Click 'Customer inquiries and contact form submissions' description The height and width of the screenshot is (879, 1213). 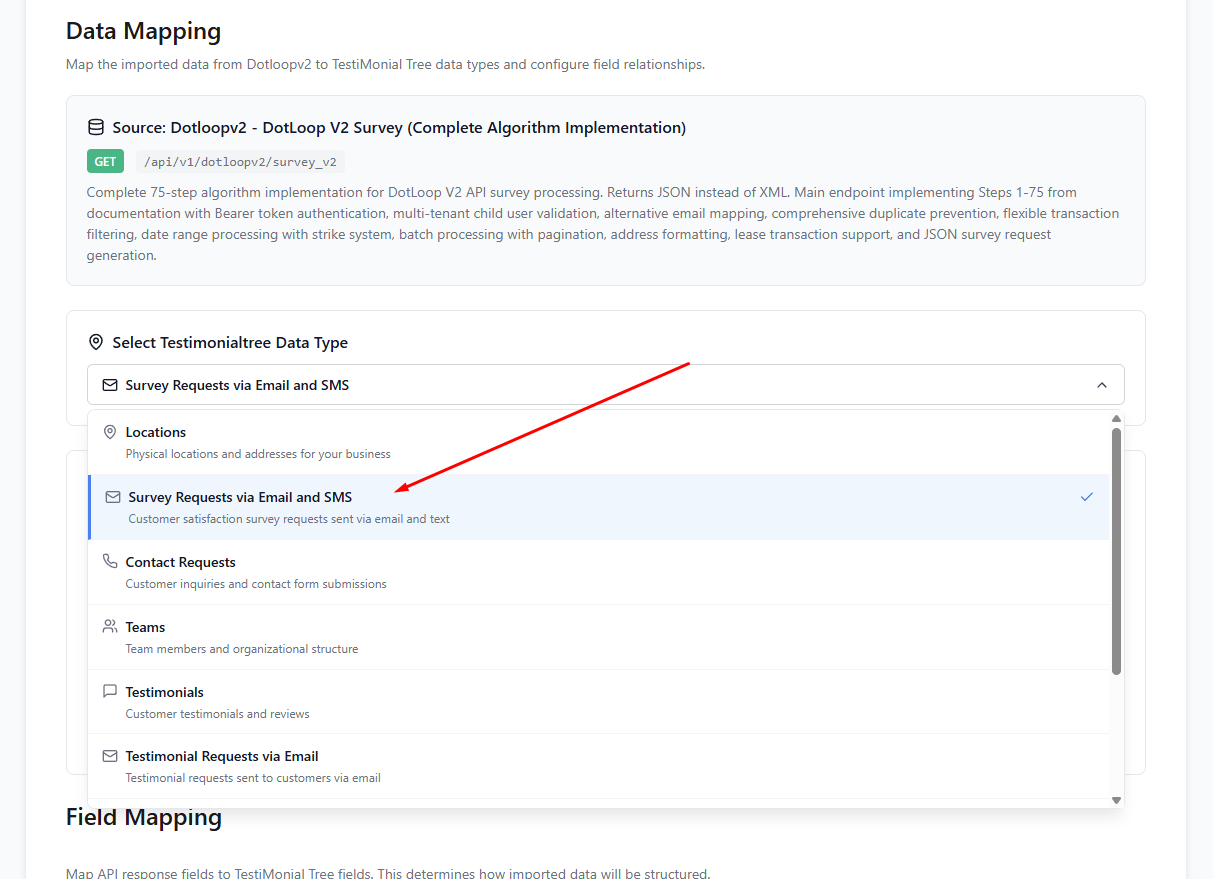tap(256, 584)
